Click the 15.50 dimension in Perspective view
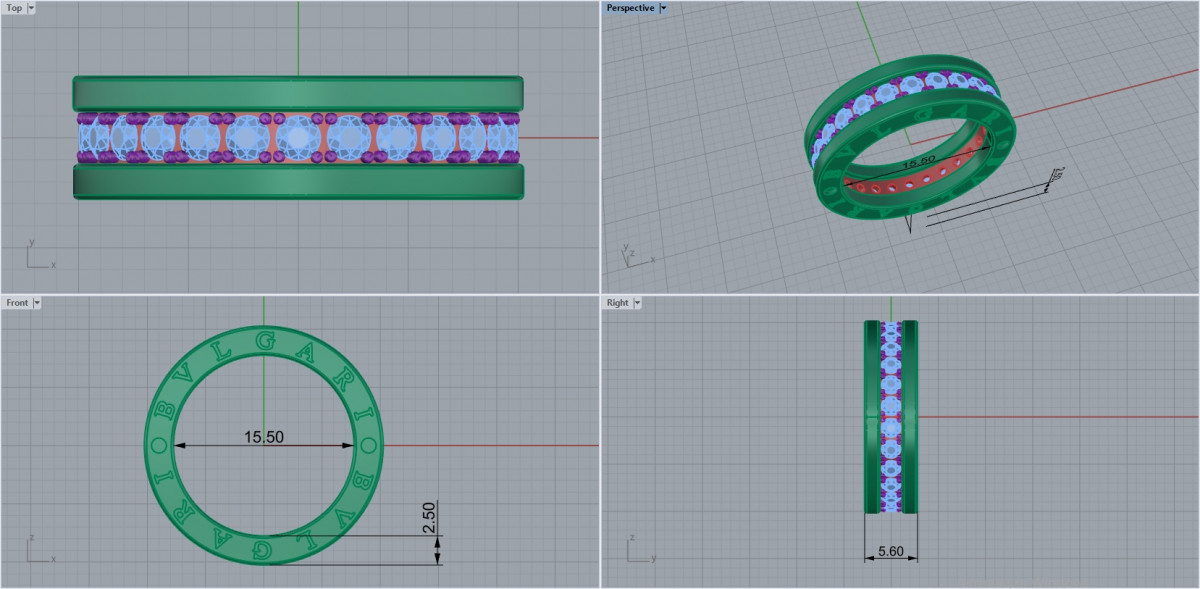The height and width of the screenshot is (589, 1200). click(x=919, y=160)
